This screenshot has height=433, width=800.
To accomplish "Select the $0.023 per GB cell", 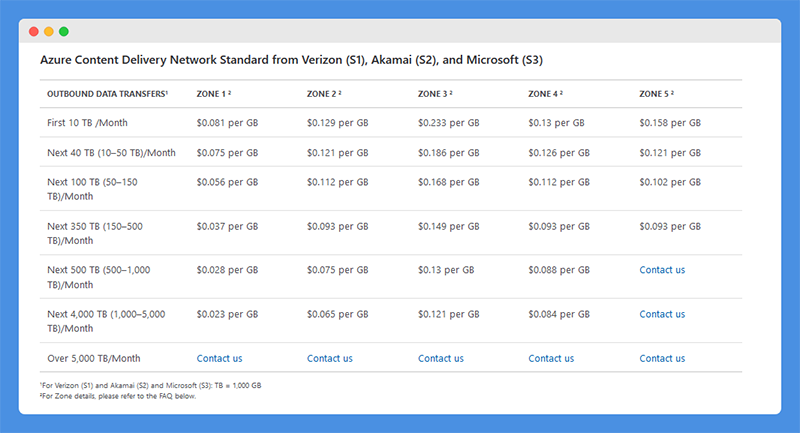I will click(x=227, y=314).
